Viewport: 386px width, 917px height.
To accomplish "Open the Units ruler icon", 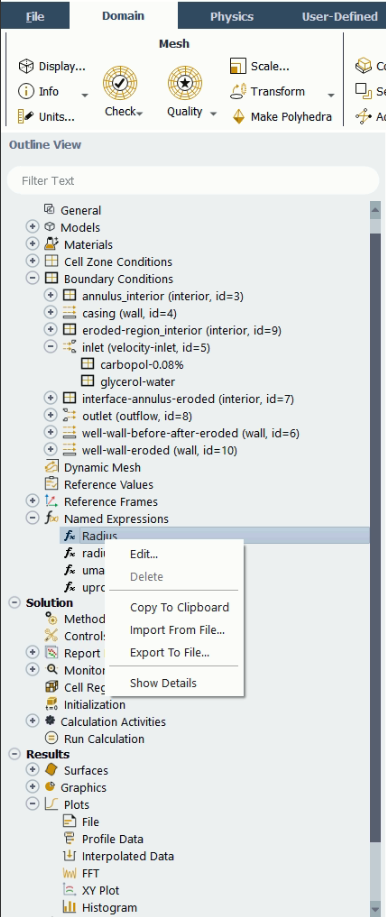I will (x=26, y=116).
